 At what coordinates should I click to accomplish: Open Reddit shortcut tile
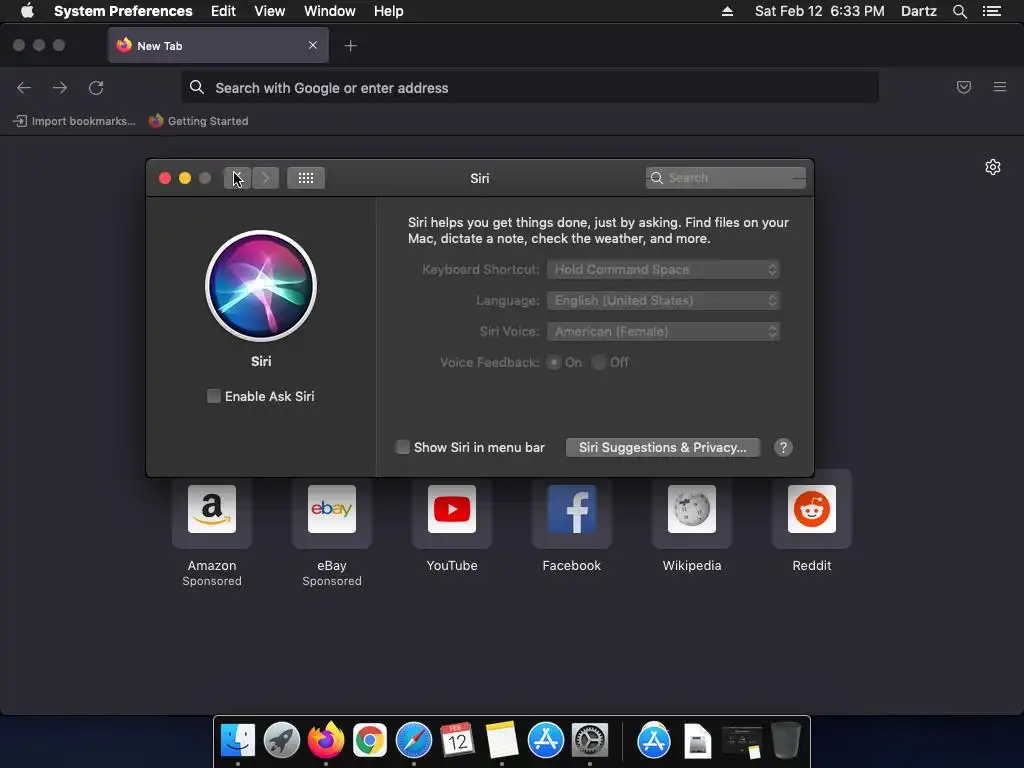pos(812,509)
